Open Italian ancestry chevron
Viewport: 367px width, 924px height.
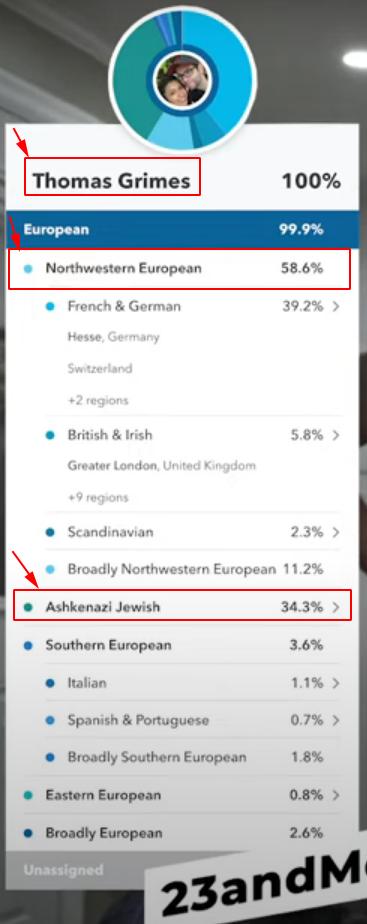pyautogui.click(x=336, y=684)
